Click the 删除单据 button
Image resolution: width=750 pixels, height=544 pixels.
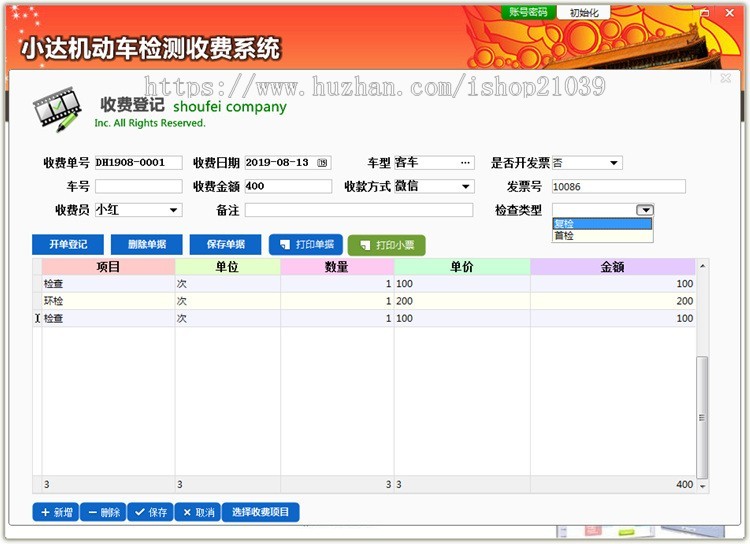click(147, 244)
